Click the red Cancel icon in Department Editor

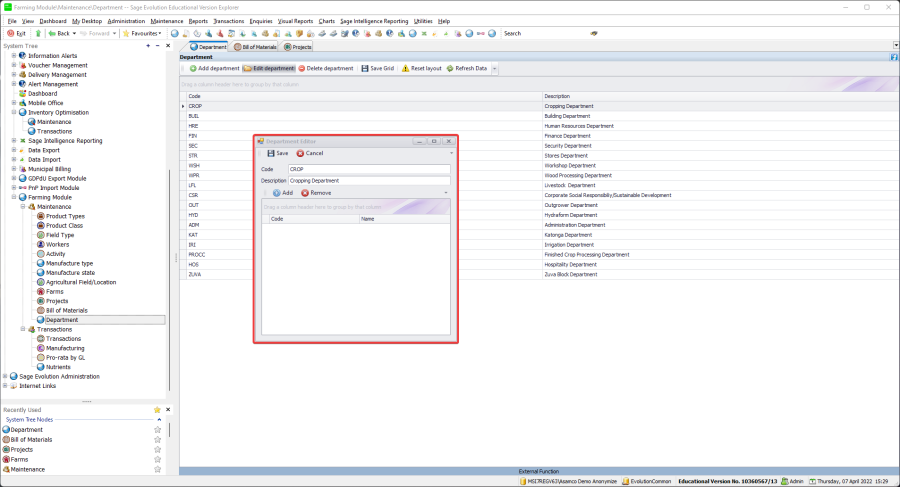coord(300,153)
